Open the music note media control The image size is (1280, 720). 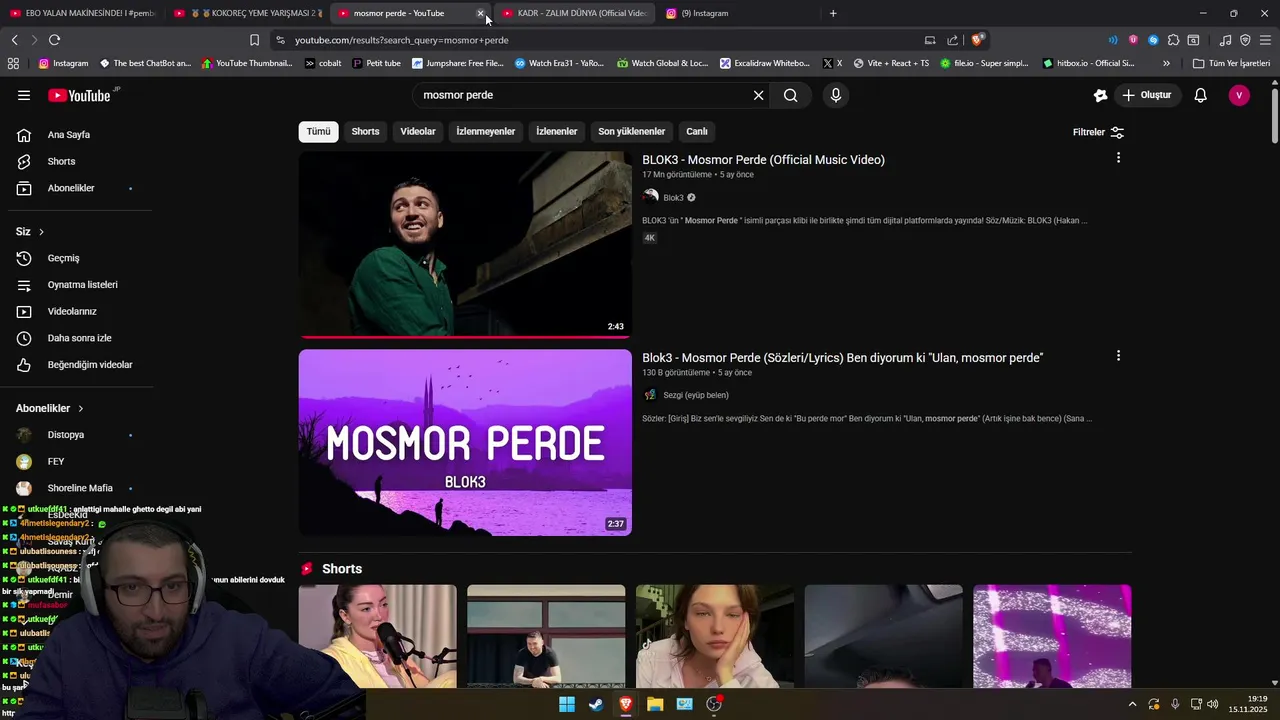click(x=1225, y=40)
